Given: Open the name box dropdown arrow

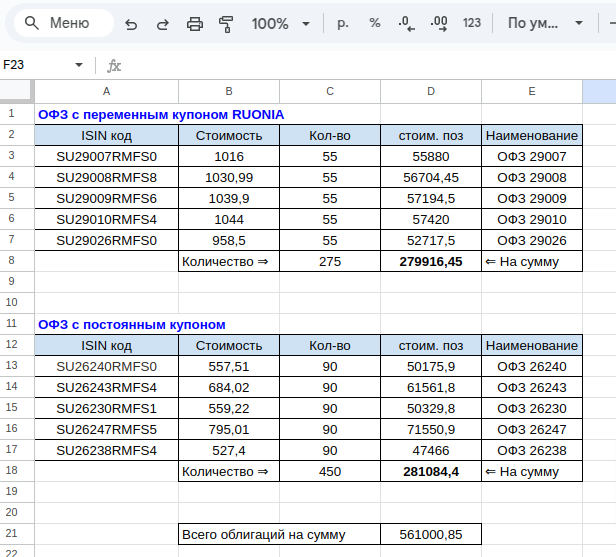Looking at the screenshot, I should click(79, 65).
